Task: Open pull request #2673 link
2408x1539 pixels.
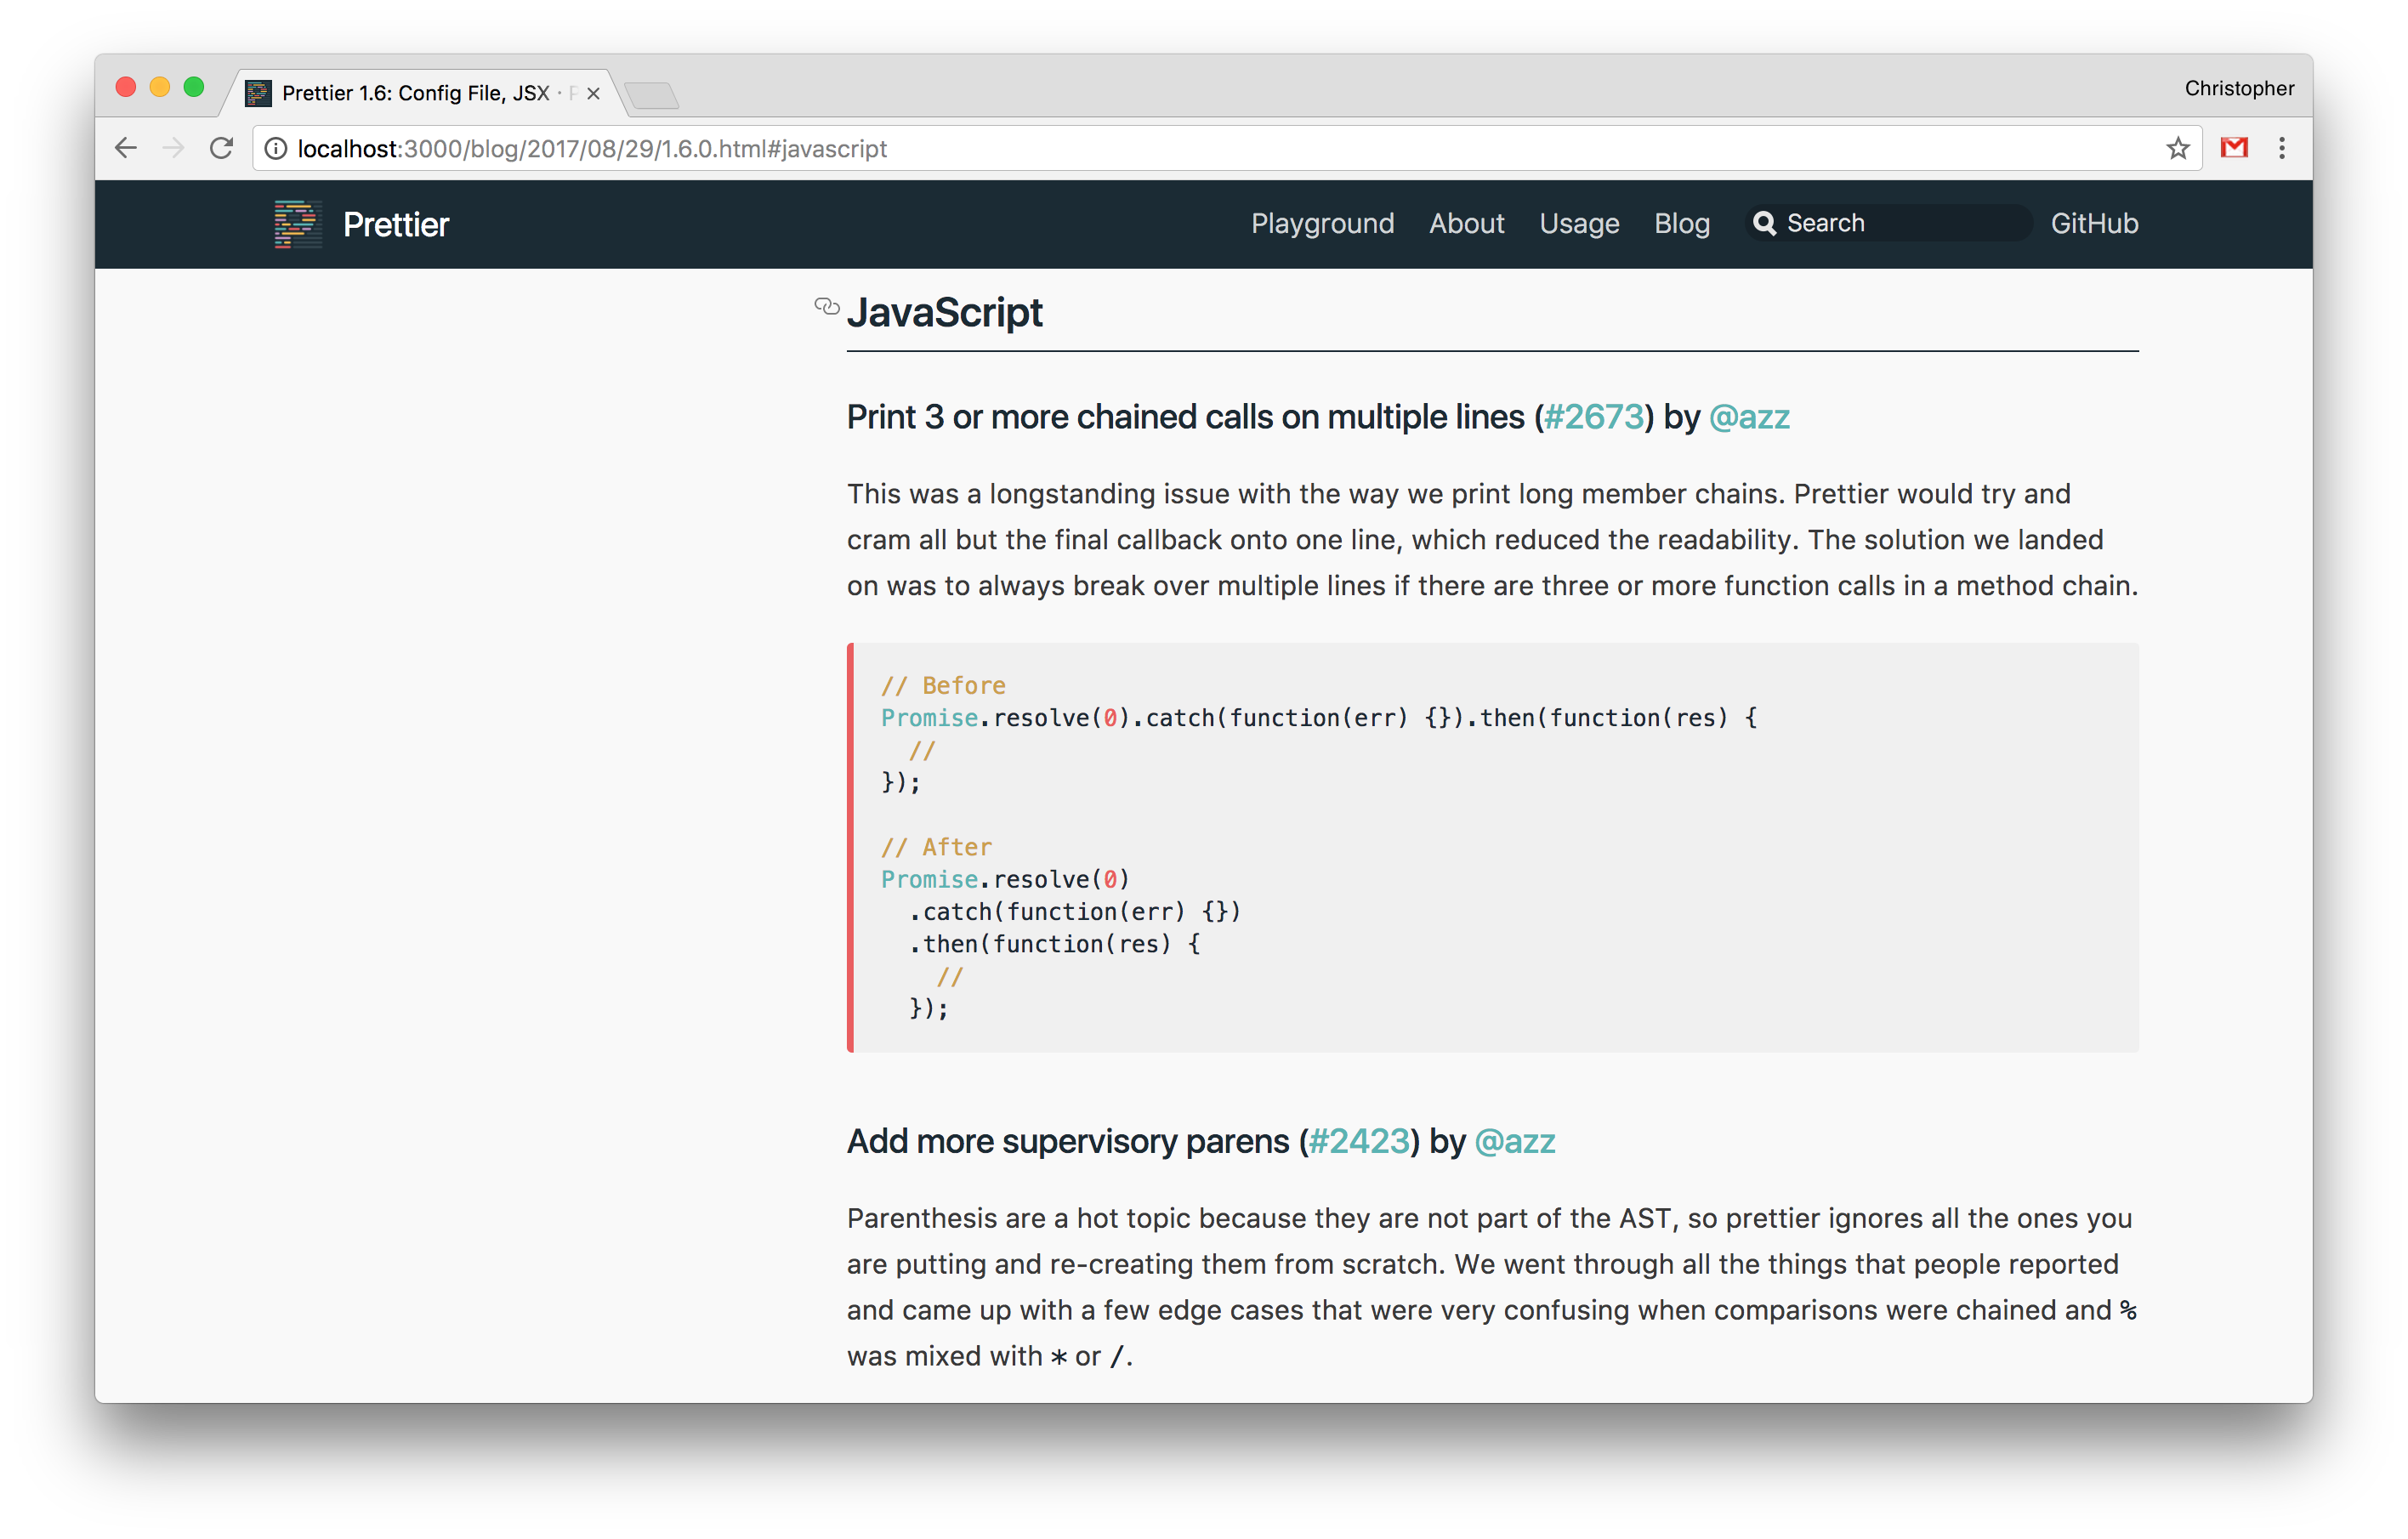Action: pyautogui.click(x=1594, y=417)
